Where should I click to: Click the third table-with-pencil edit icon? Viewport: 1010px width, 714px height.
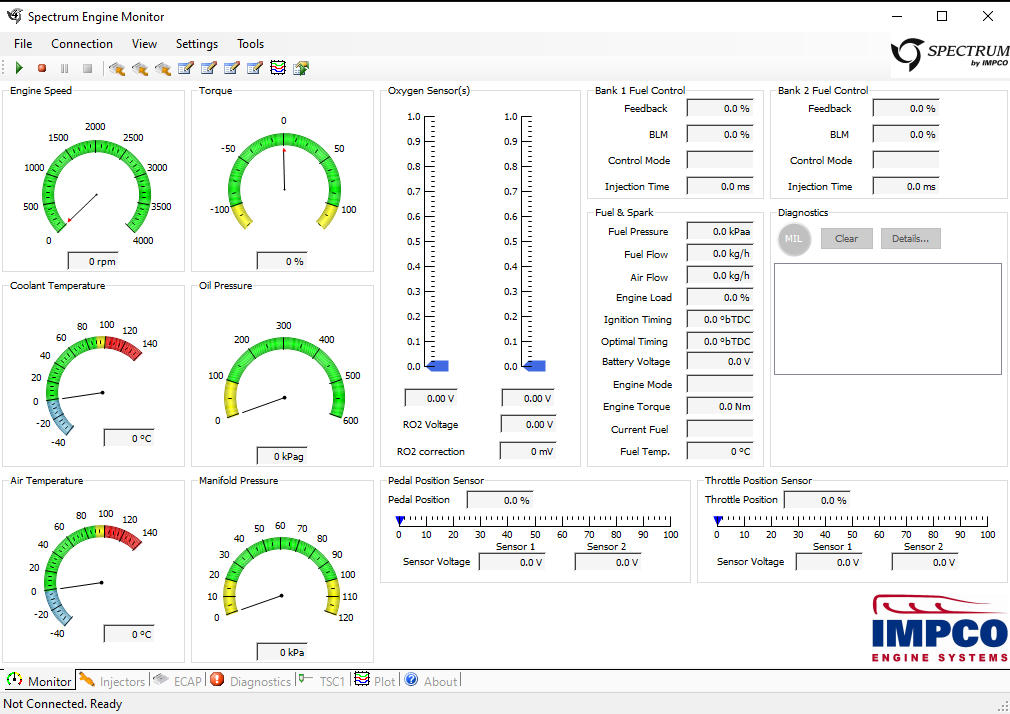[232, 68]
